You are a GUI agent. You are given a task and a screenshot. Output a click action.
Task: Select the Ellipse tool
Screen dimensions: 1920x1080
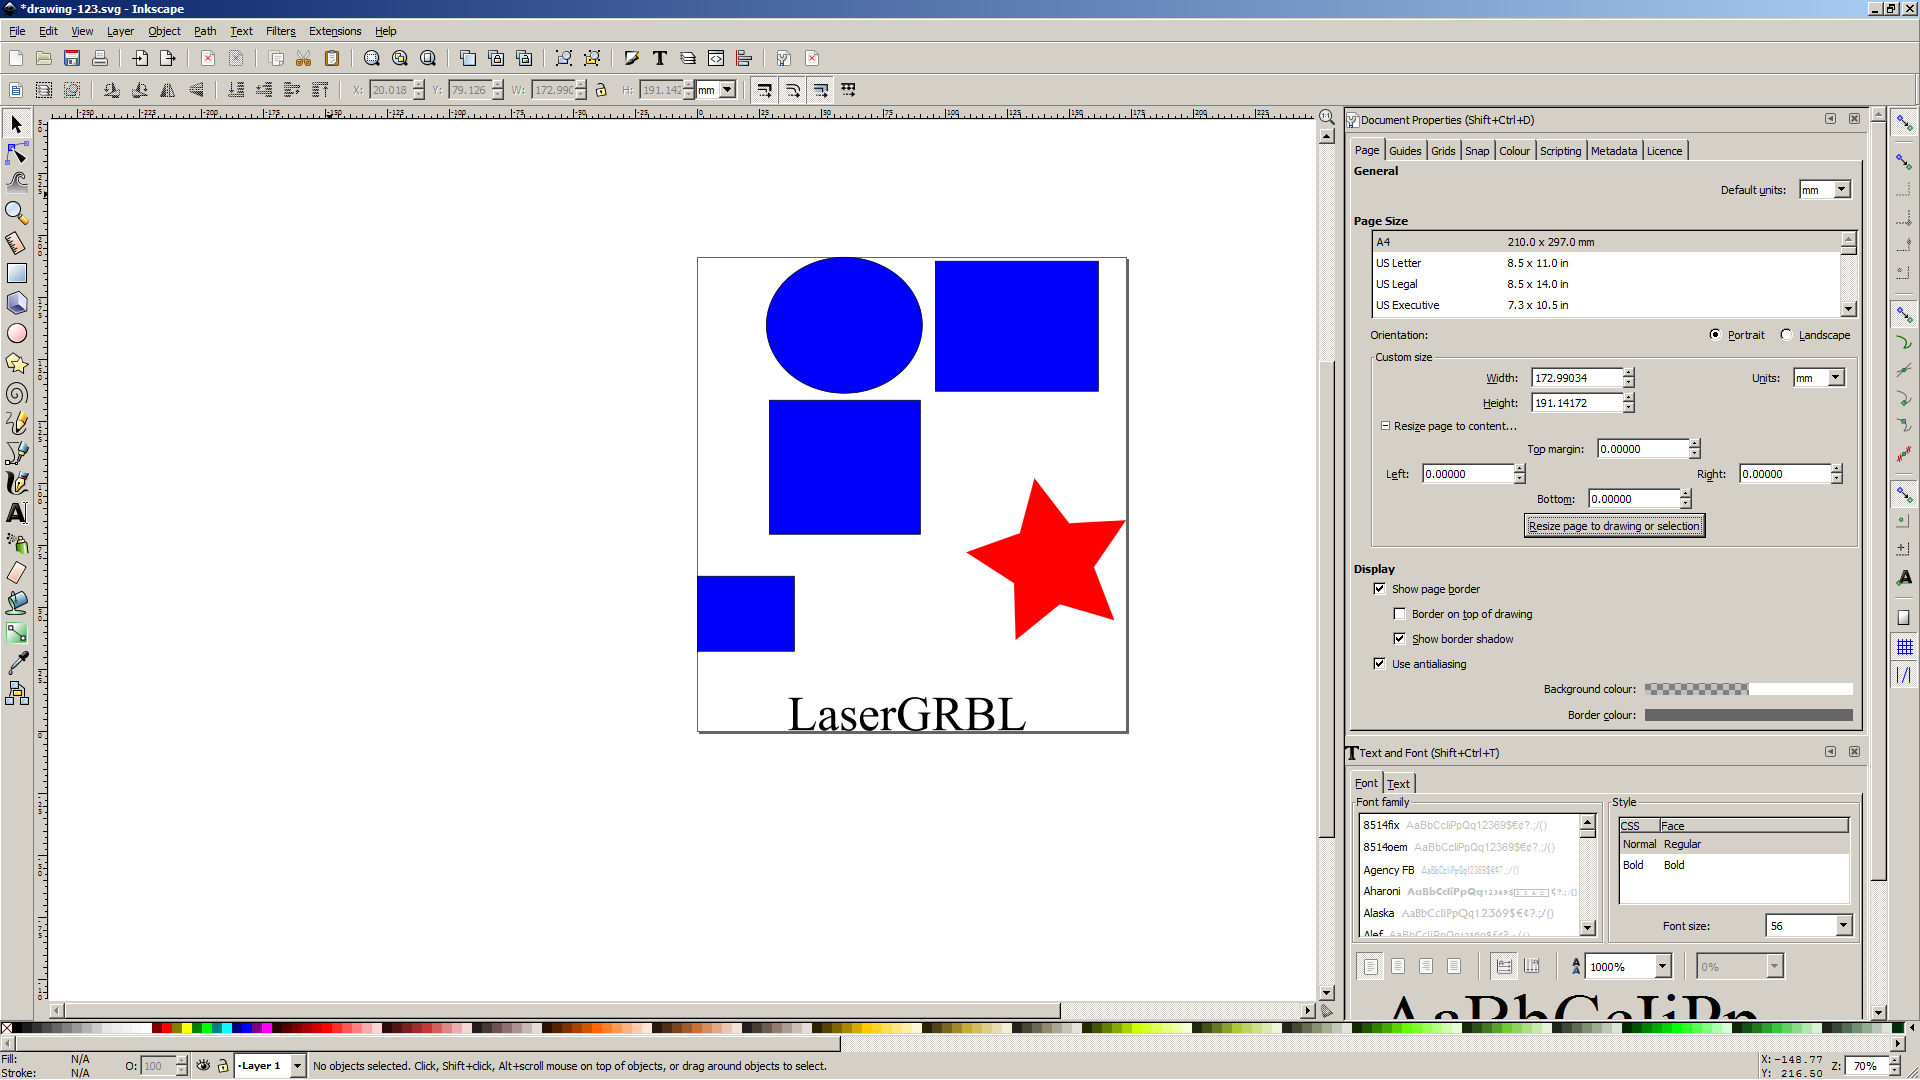17,333
